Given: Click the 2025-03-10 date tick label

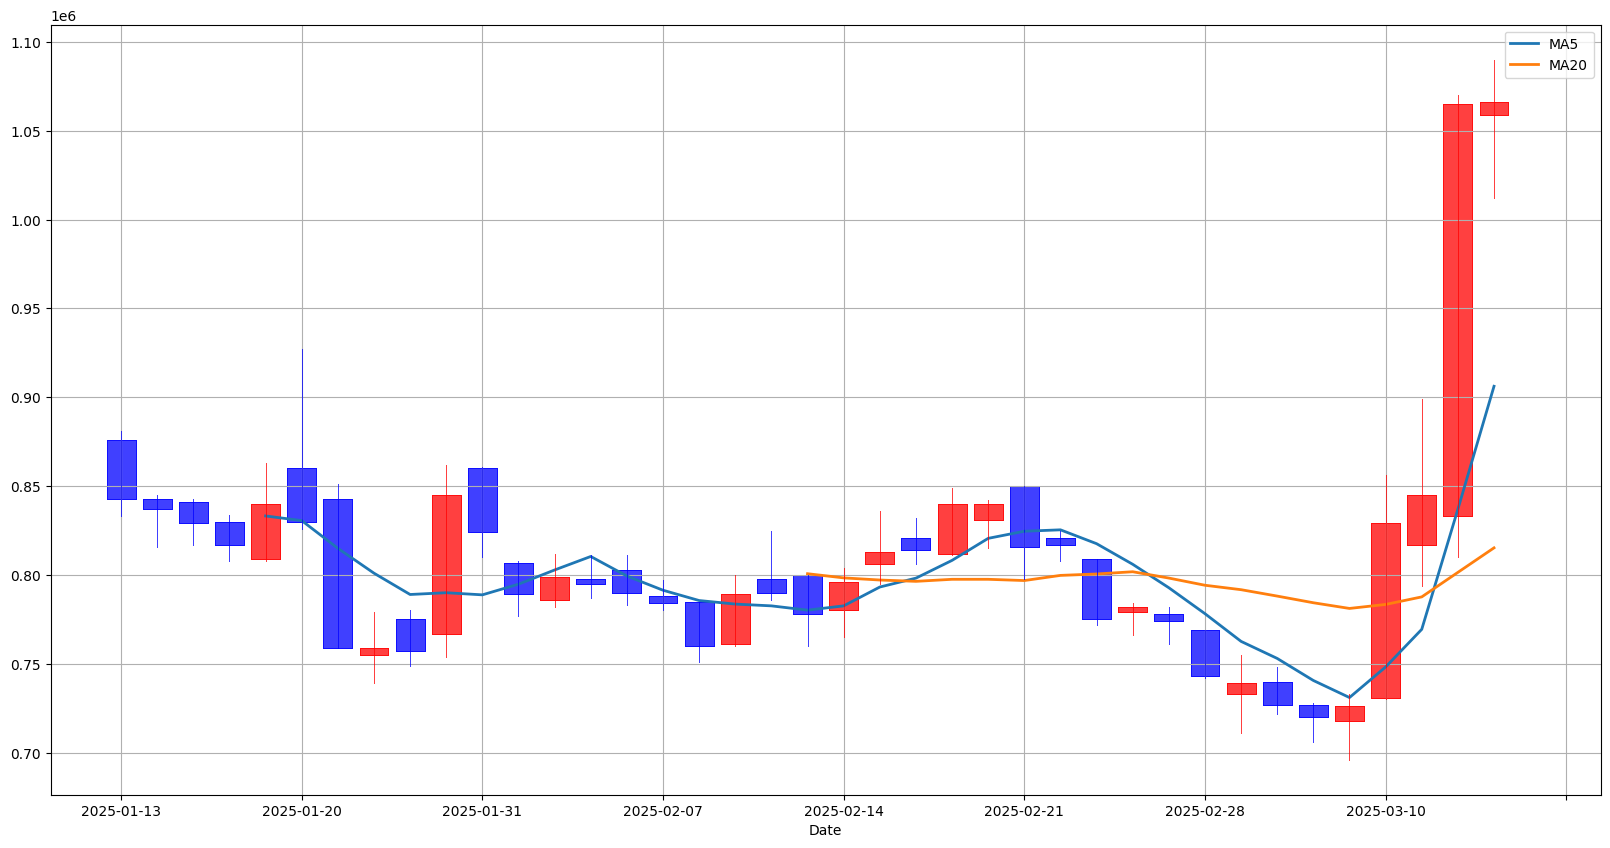Looking at the screenshot, I should 1386,811.
